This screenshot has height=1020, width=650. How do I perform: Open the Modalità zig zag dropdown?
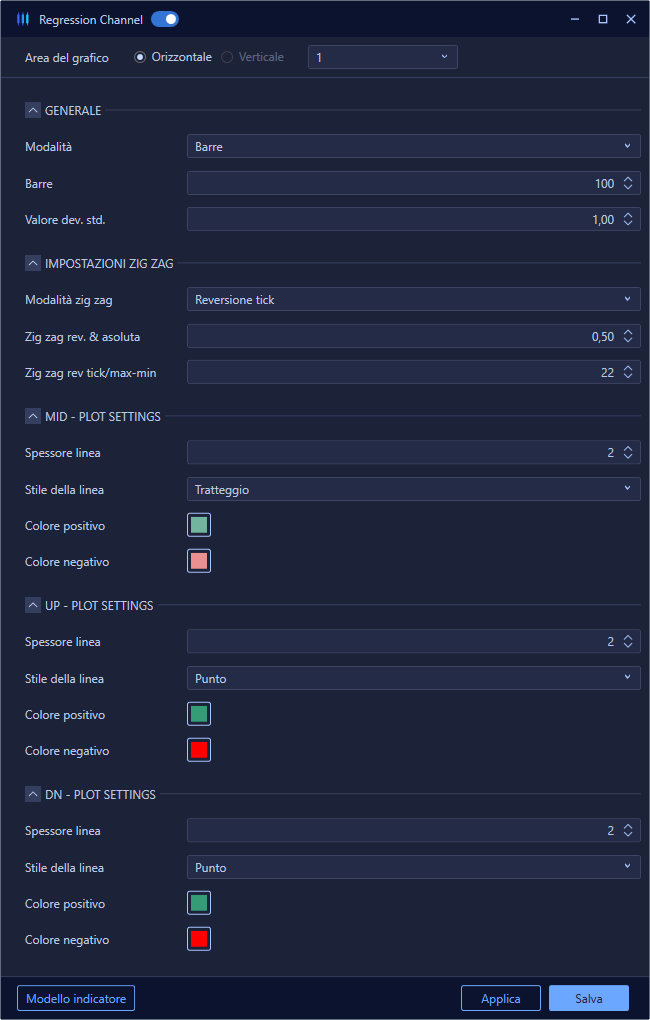(x=413, y=299)
